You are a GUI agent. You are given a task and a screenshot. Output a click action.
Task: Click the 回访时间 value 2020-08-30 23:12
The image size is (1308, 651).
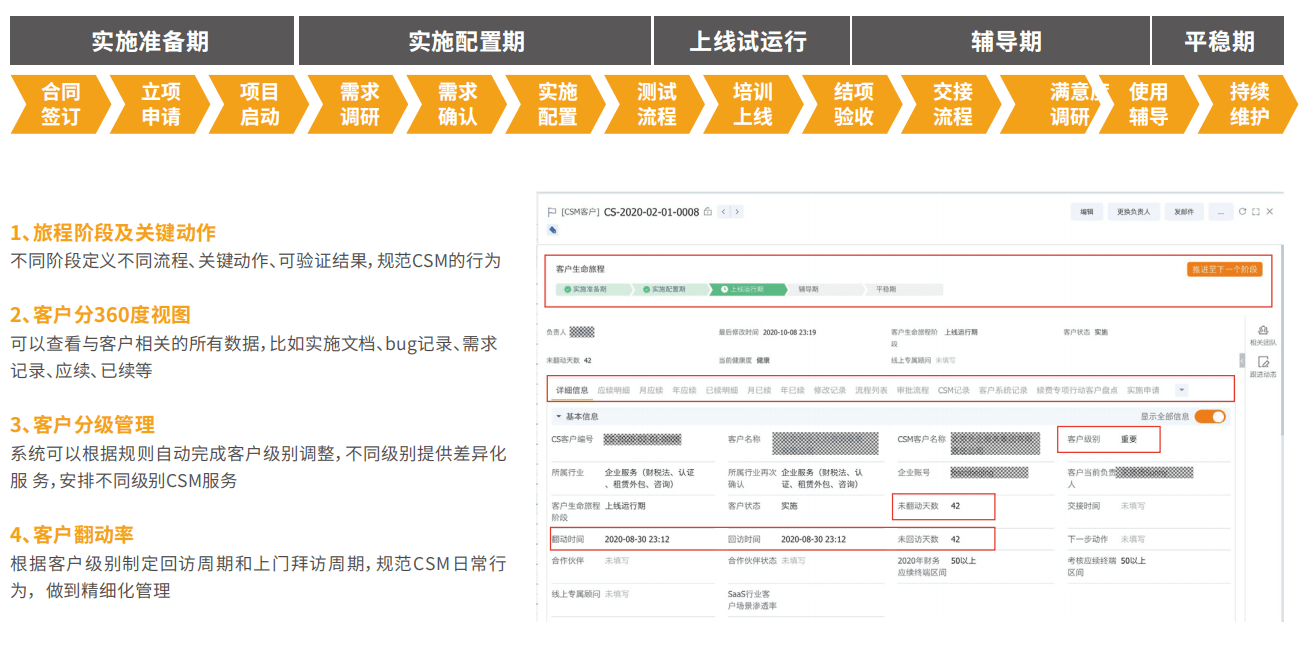point(813,539)
